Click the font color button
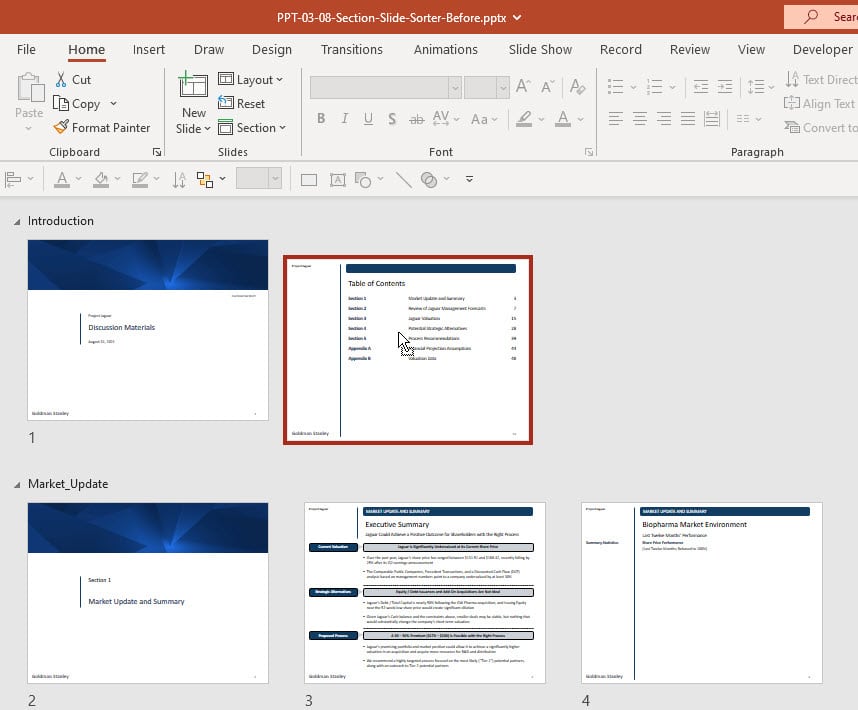The height and width of the screenshot is (710, 858). 563,119
